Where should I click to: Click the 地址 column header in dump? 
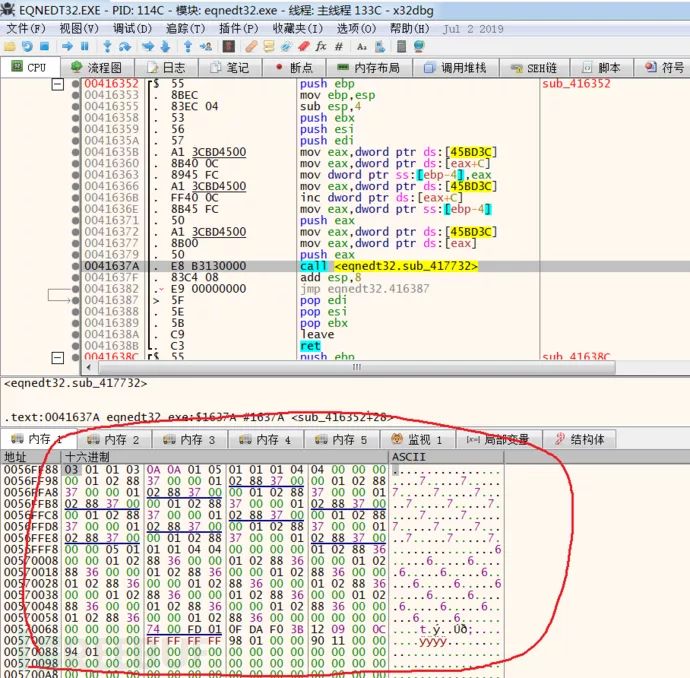[16, 456]
